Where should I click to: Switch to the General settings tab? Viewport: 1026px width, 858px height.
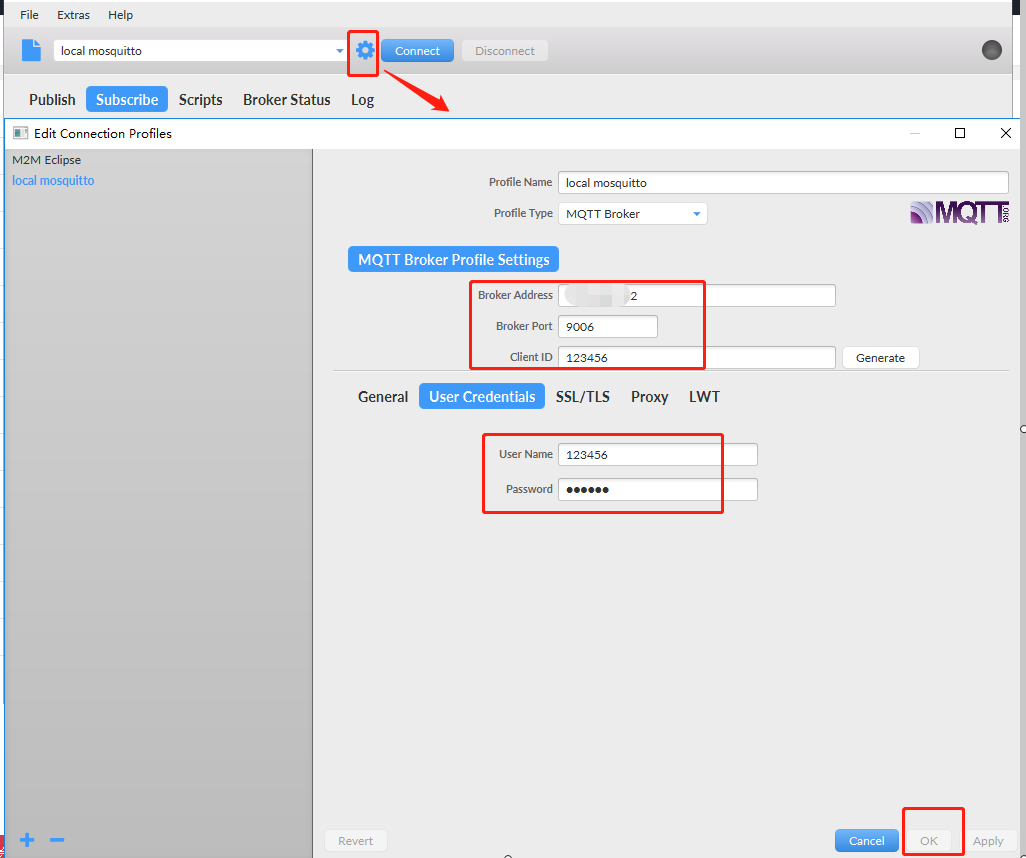383,397
